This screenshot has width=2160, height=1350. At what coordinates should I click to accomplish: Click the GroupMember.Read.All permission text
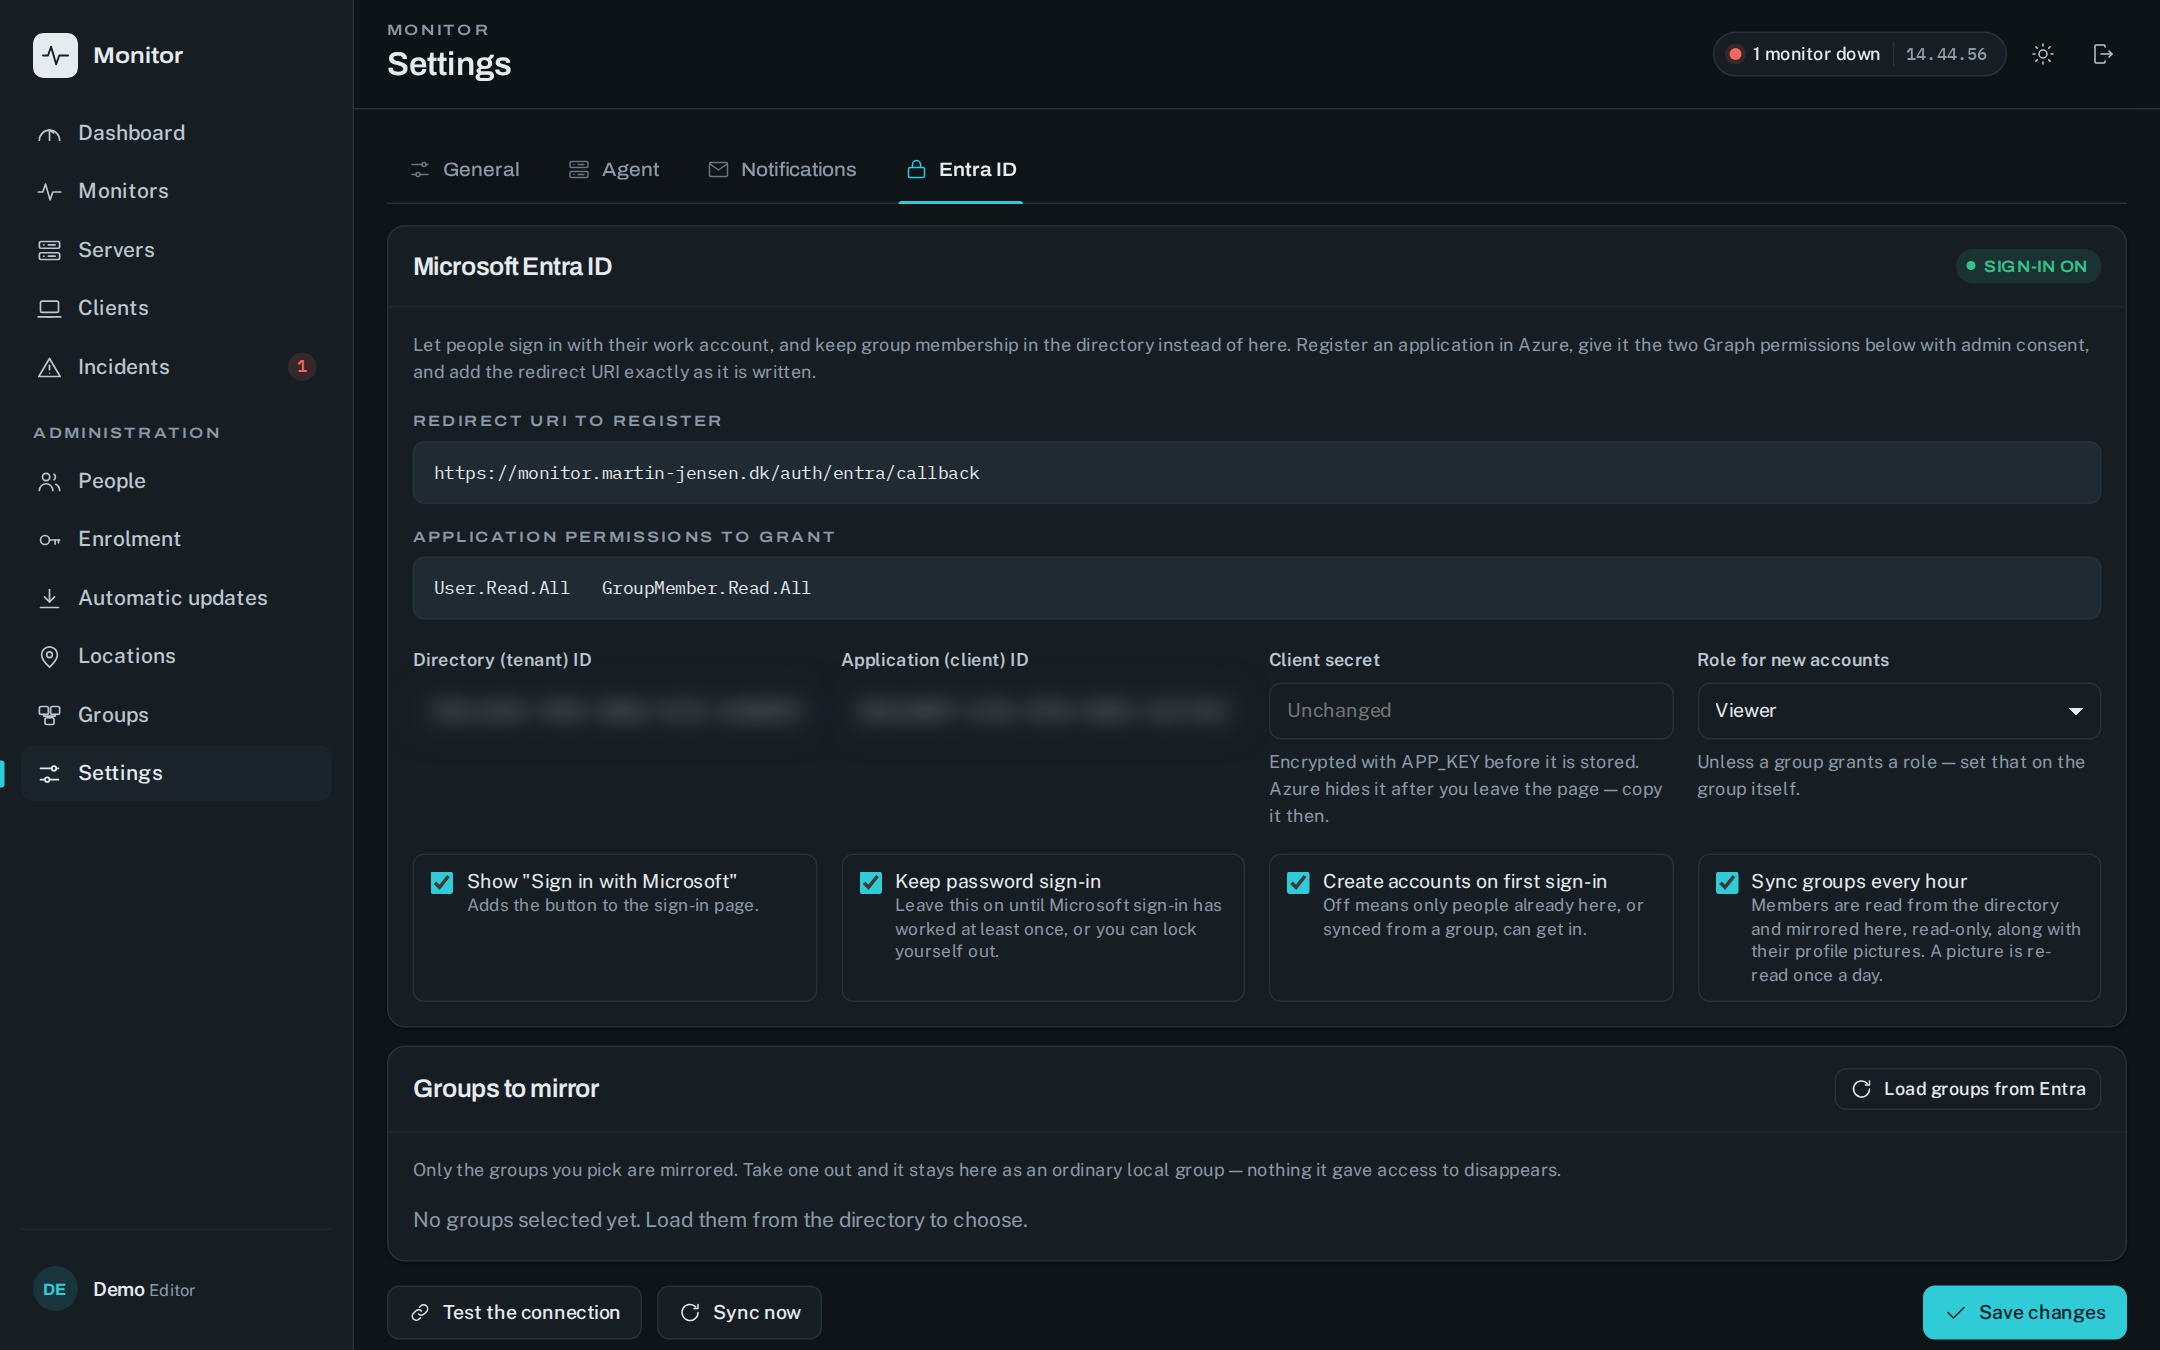[706, 588]
